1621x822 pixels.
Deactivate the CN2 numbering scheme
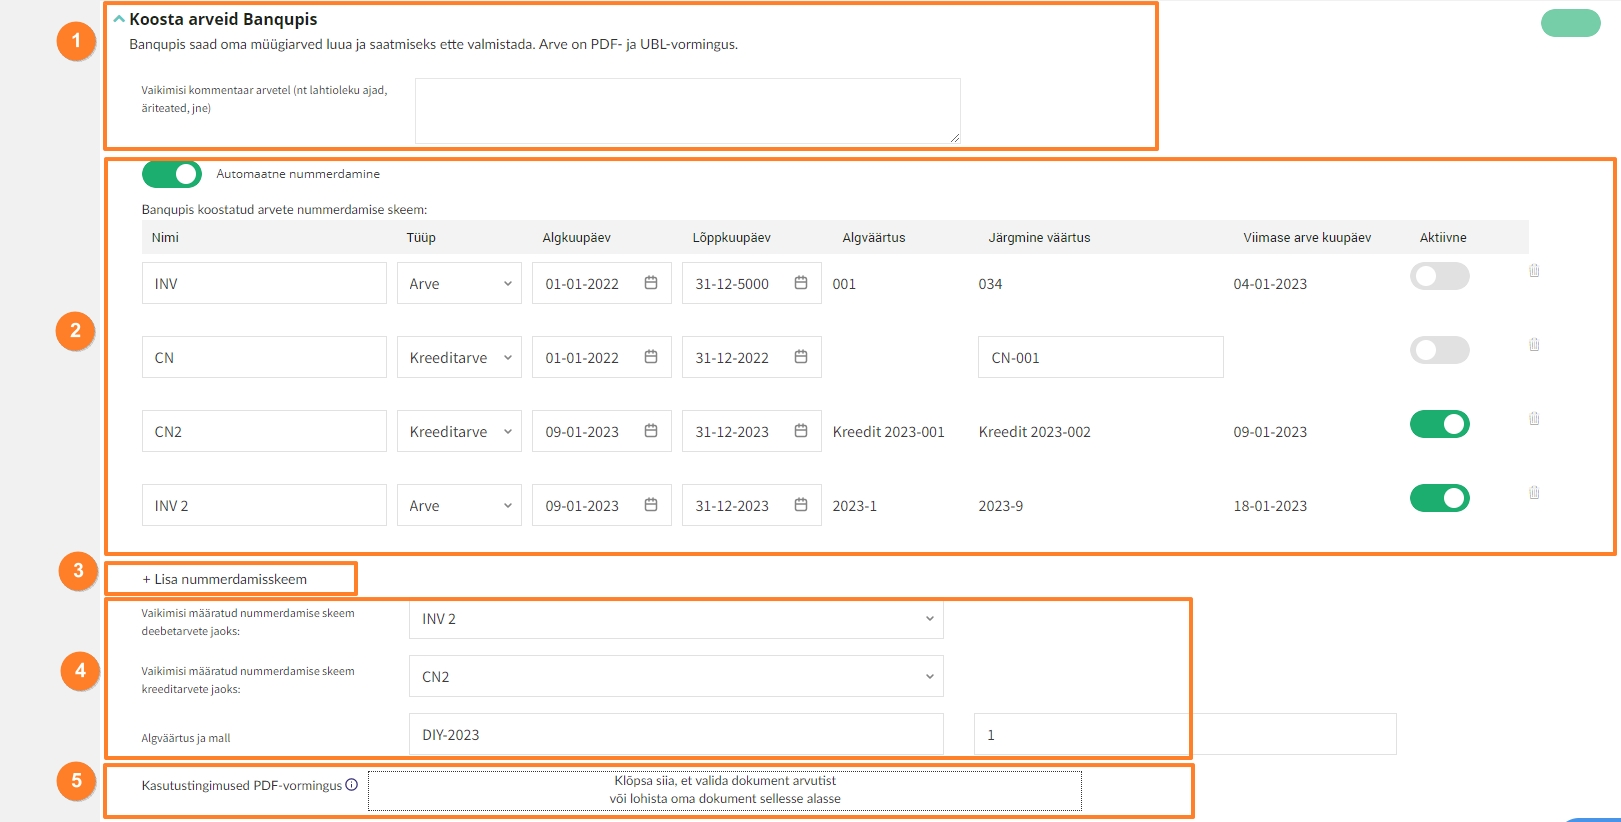point(1440,424)
